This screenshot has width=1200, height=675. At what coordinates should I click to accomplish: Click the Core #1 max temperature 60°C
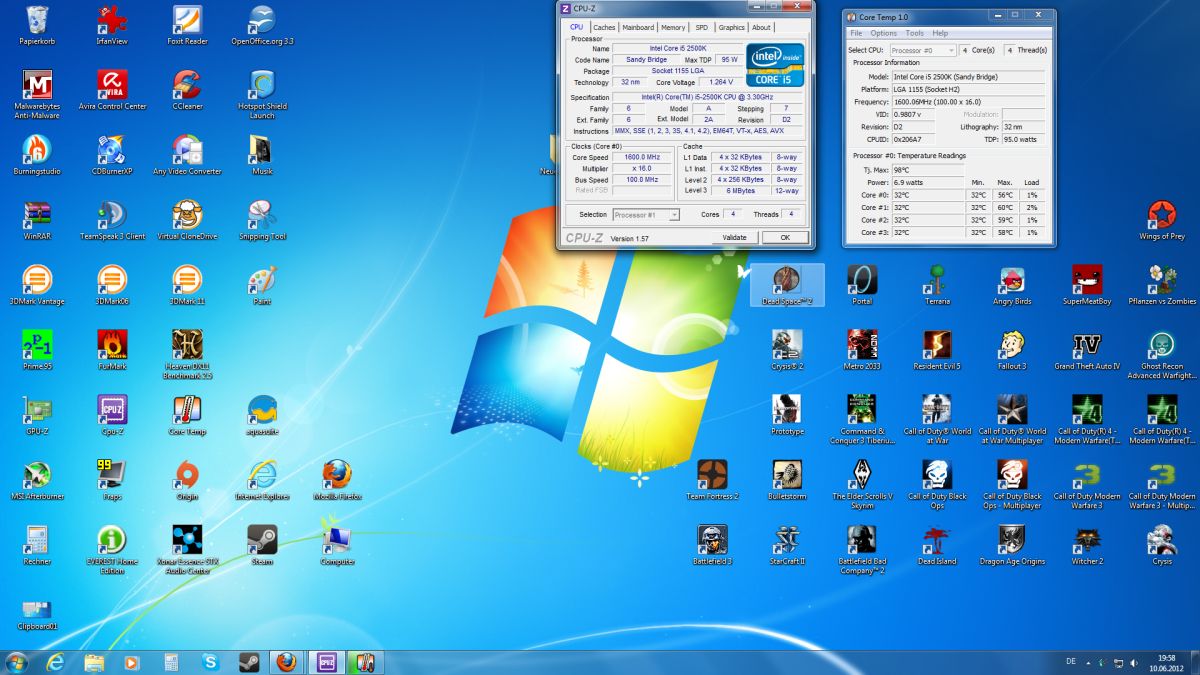point(1005,207)
